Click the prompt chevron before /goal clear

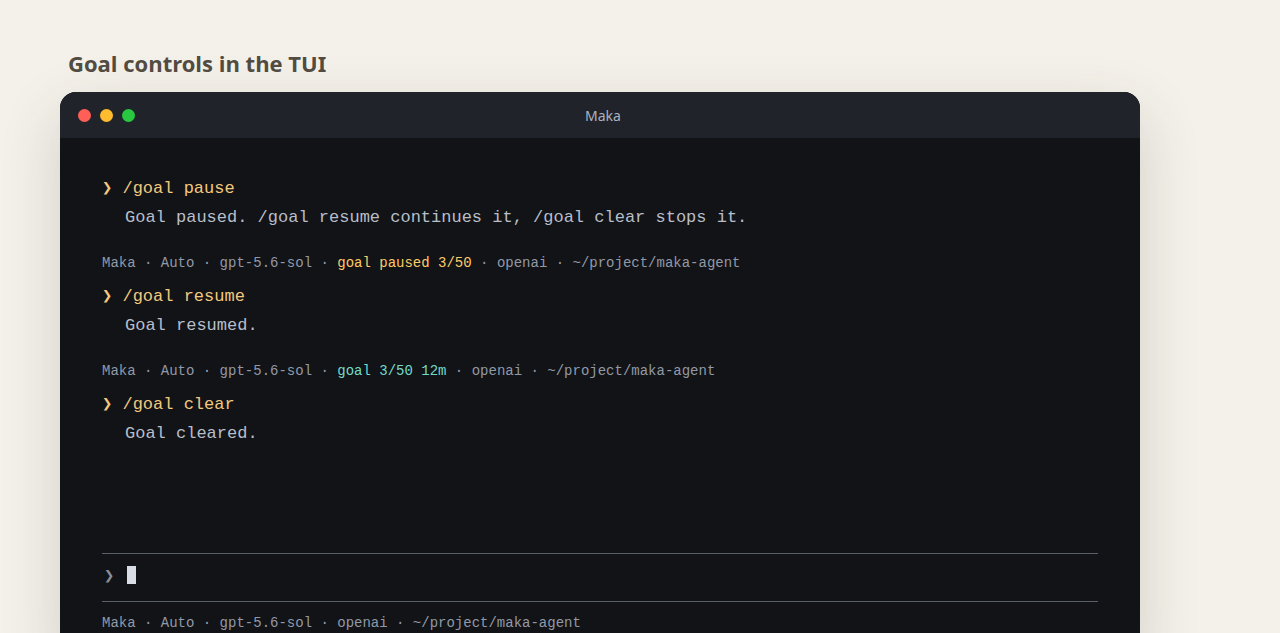[107, 404]
